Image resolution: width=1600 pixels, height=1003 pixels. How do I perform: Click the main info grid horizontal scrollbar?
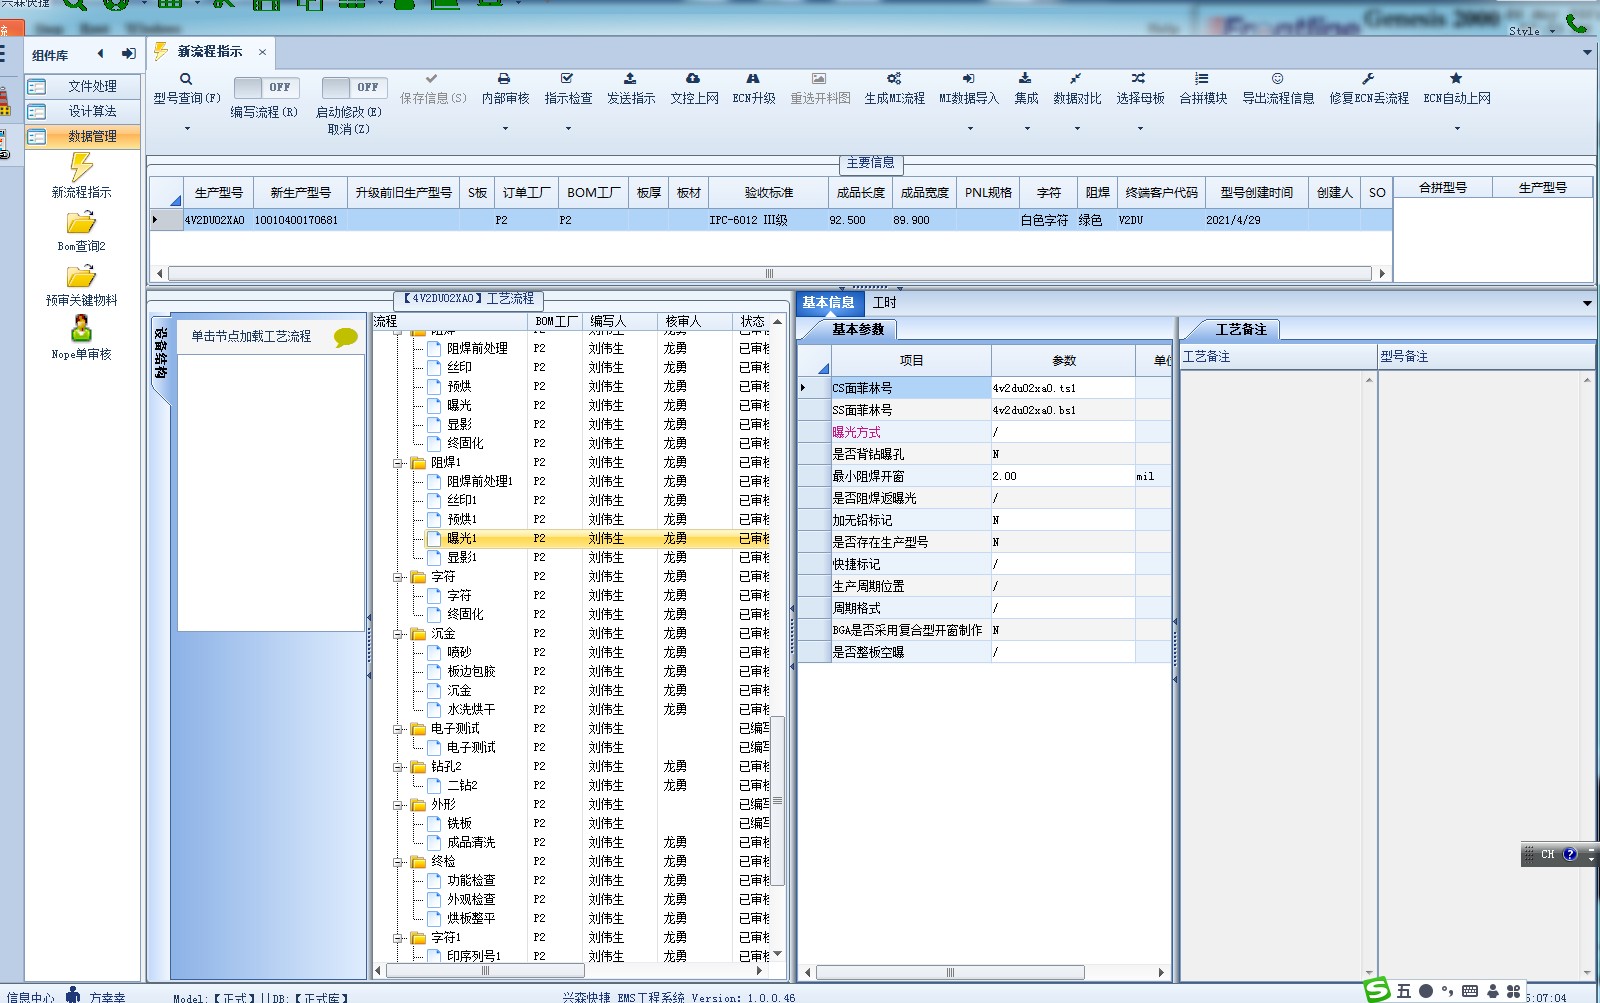[770, 273]
